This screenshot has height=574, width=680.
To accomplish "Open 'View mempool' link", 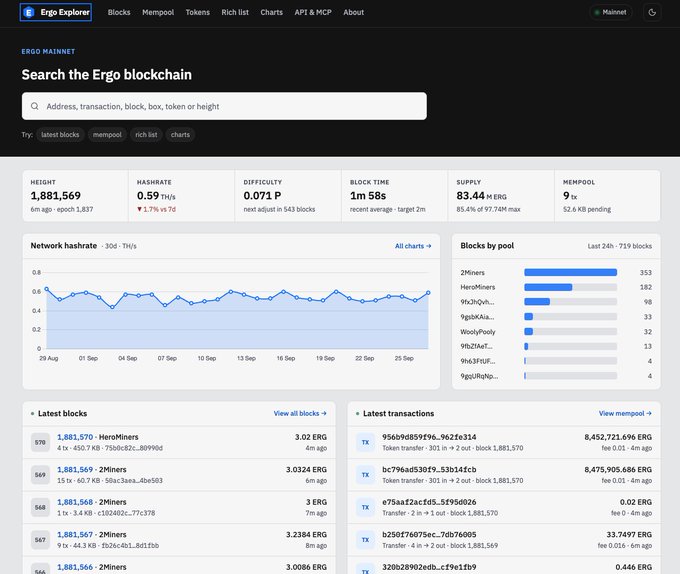I will pyautogui.click(x=625, y=413).
